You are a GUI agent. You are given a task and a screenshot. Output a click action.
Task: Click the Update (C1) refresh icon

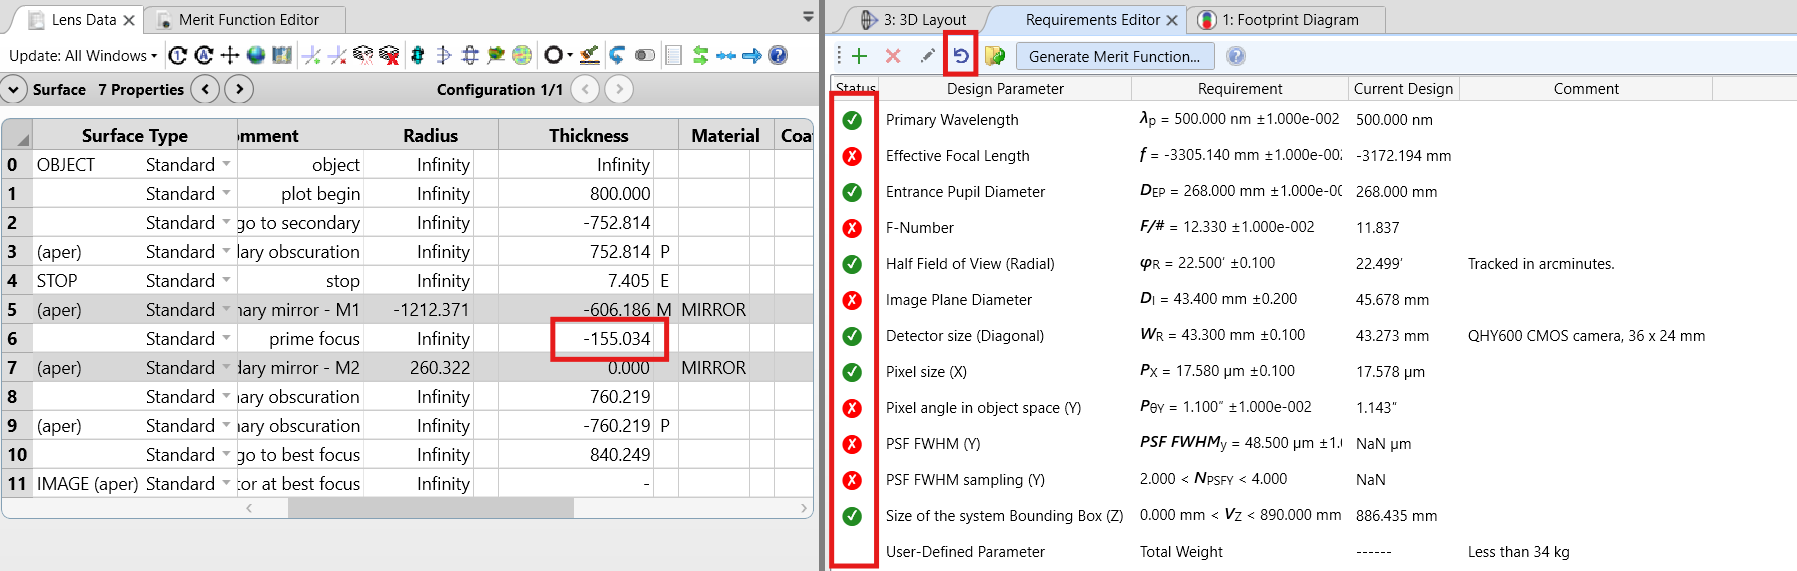(x=177, y=55)
